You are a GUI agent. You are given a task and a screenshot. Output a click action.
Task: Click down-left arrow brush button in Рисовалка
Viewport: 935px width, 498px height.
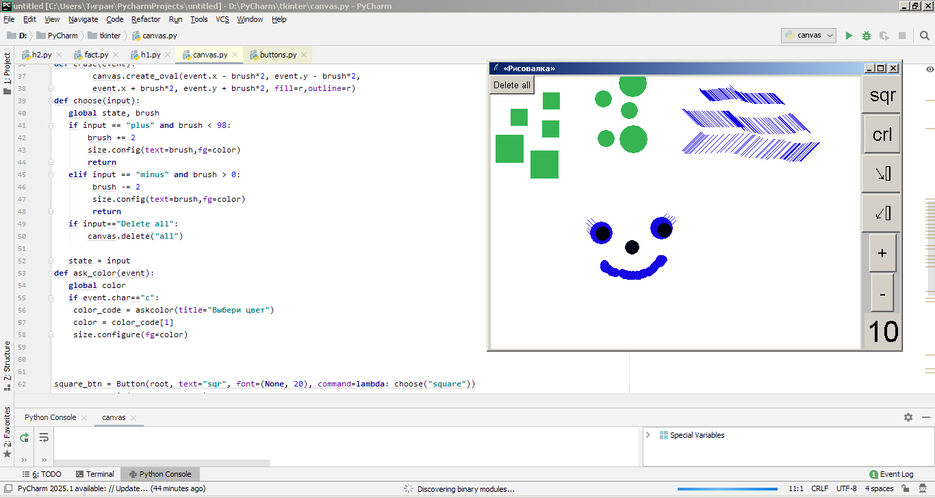tap(882, 213)
